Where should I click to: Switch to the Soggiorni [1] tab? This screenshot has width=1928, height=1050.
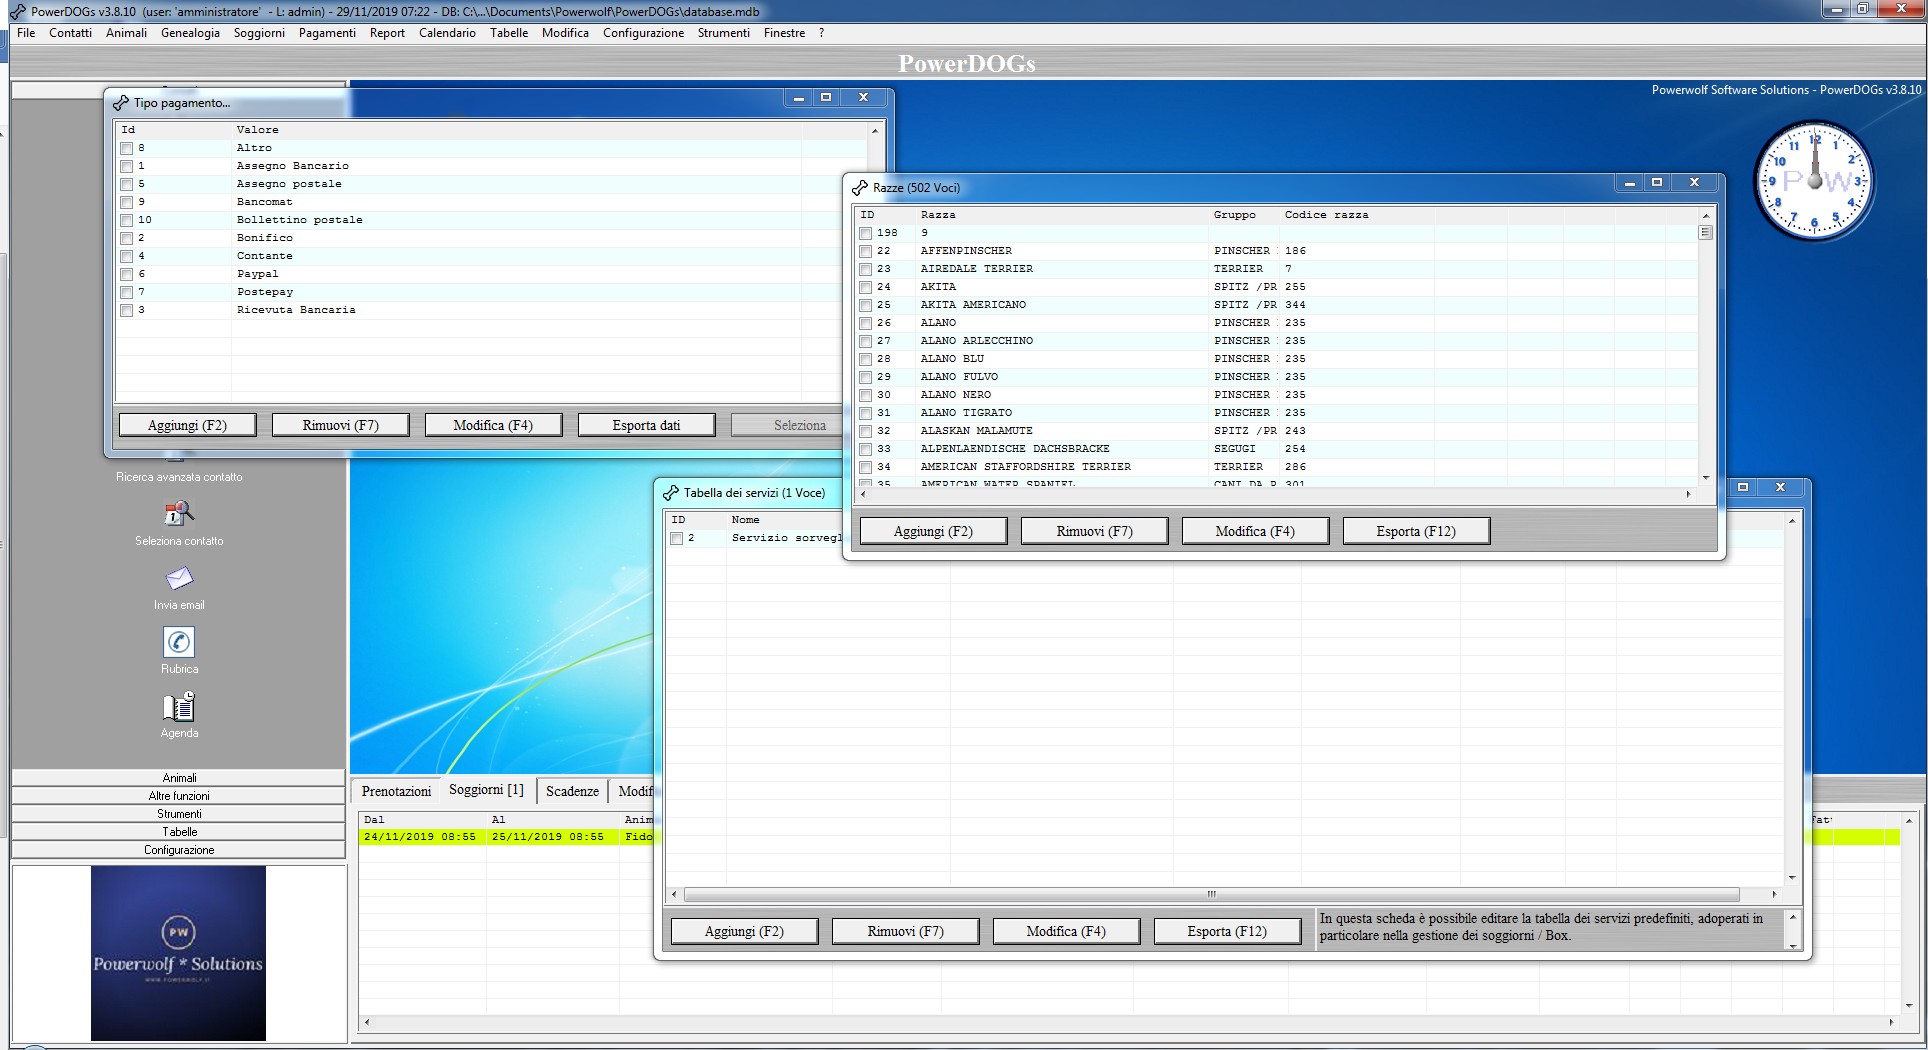pos(486,790)
